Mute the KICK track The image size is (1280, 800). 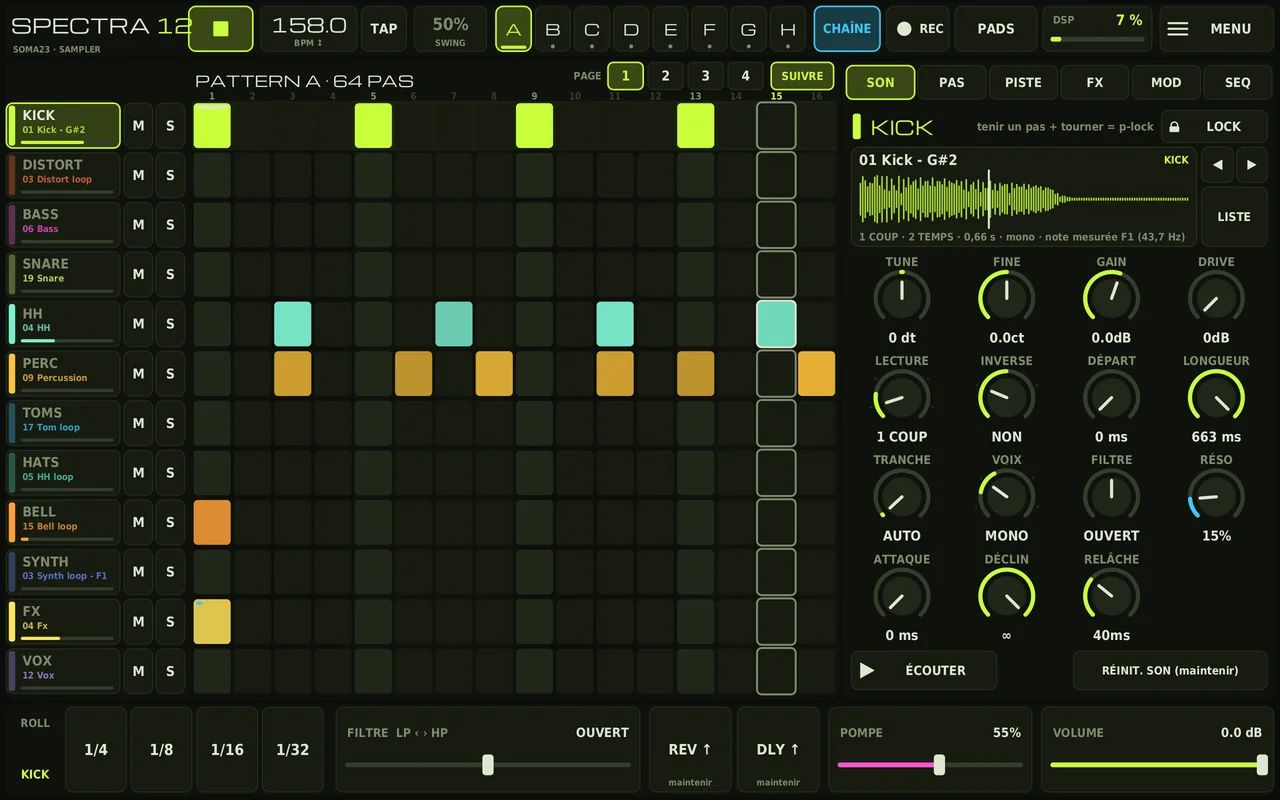coord(138,126)
